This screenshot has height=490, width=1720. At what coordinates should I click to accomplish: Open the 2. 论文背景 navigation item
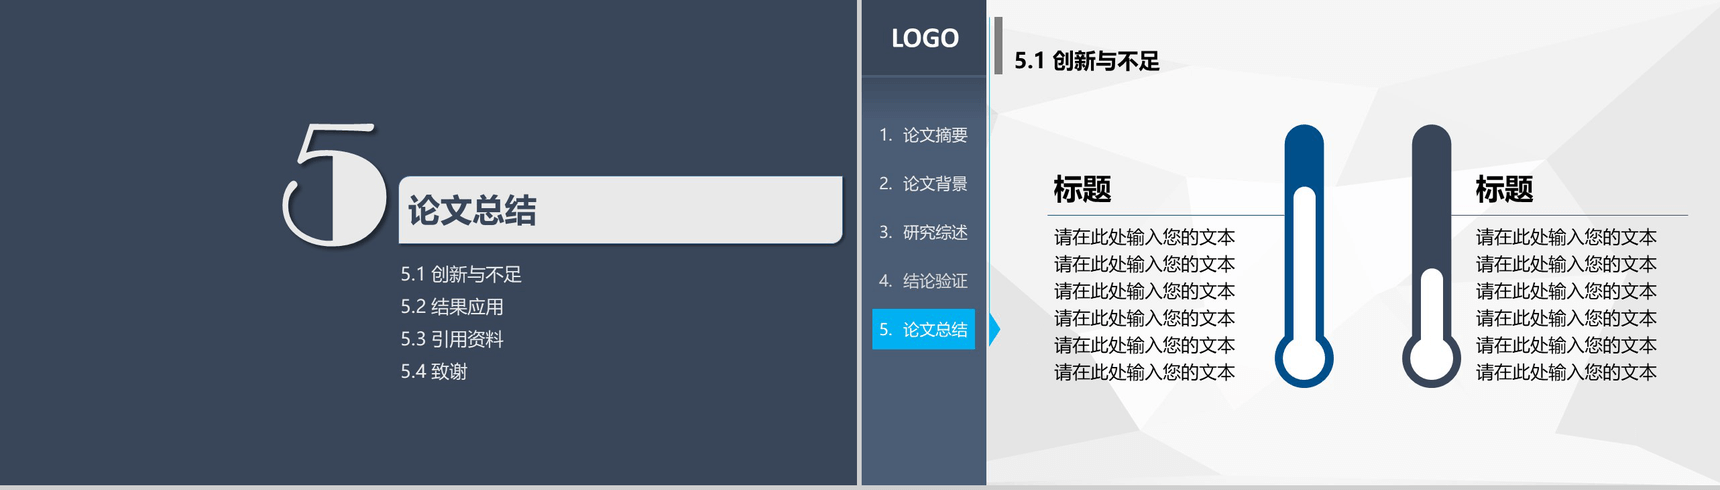point(923,184)
